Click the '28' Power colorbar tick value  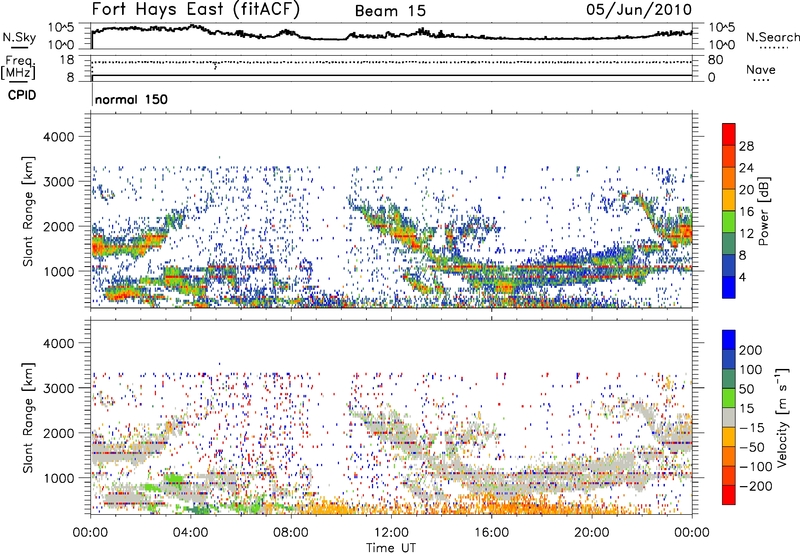(746, 146)
